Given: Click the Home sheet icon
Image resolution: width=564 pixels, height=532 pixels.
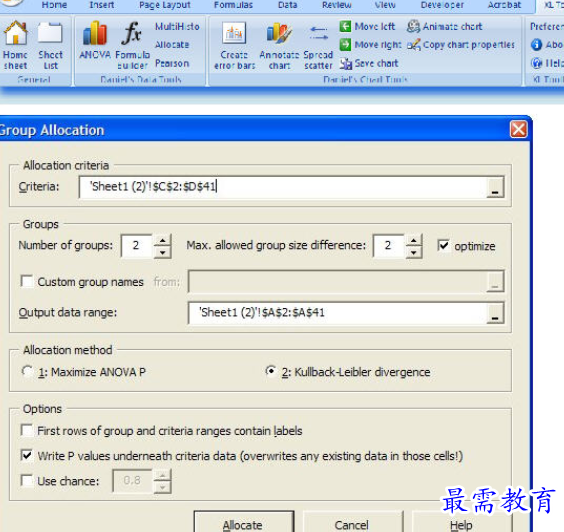Looking at the screenshot, I should pyautogui.click(x=15, y=33).
